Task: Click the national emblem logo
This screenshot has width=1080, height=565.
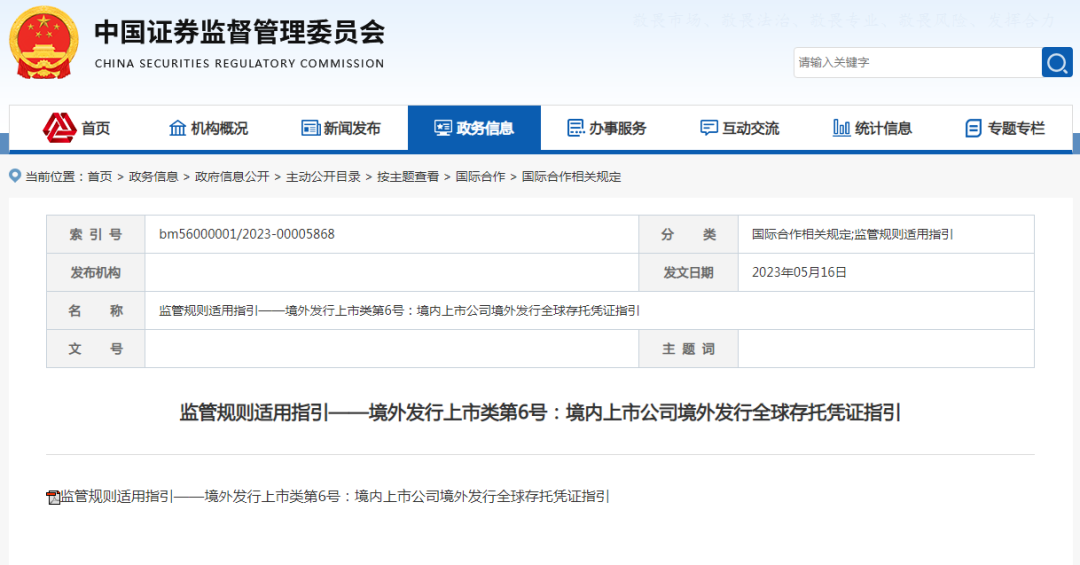Action: (43, 43)
